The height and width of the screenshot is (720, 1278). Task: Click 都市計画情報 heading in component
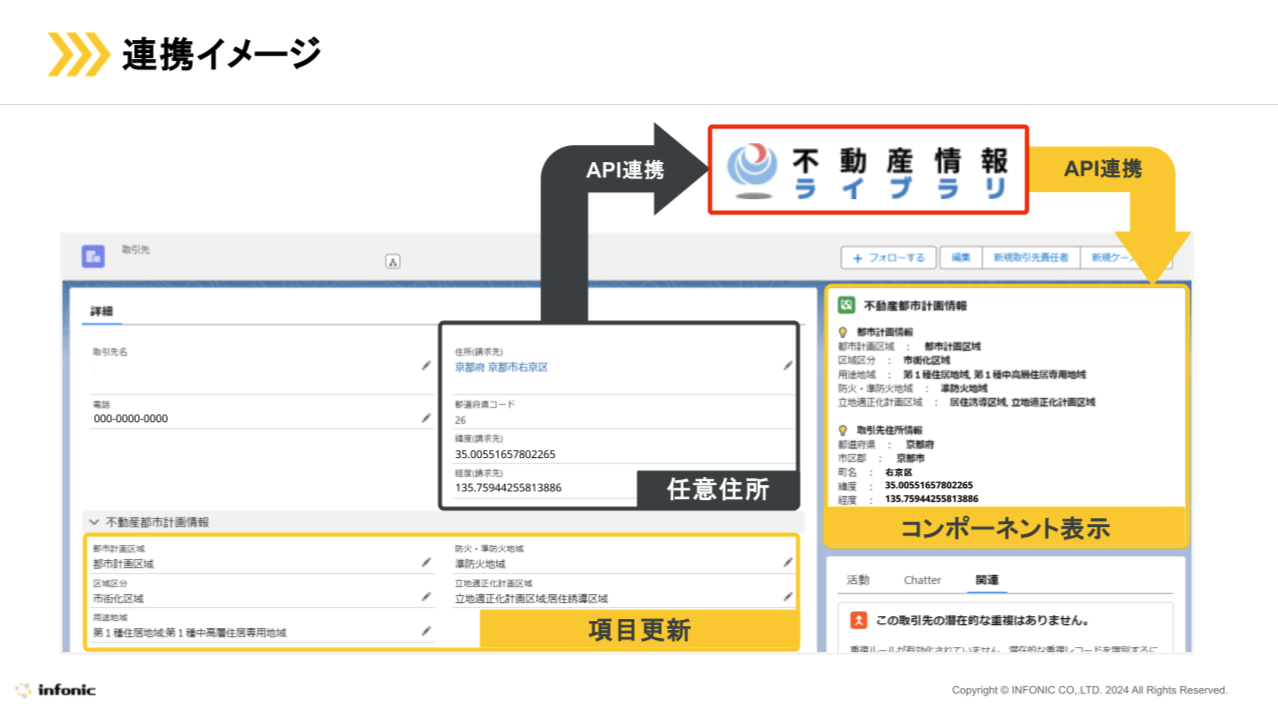885,332
